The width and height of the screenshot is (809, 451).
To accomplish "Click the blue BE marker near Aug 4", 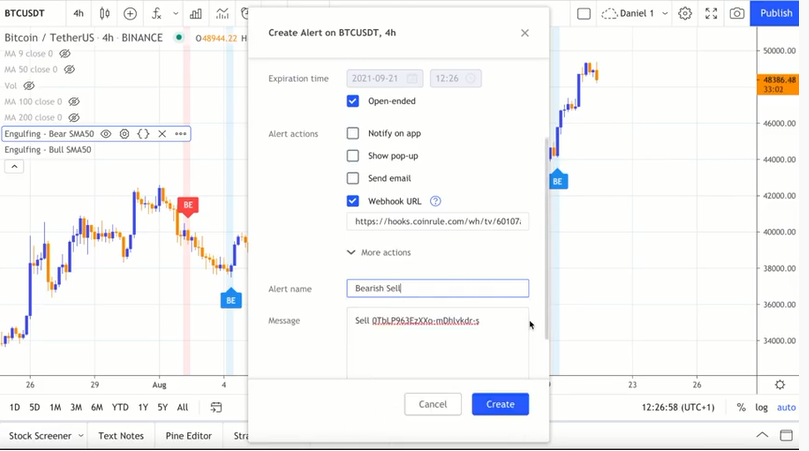I will click(231, 299).
